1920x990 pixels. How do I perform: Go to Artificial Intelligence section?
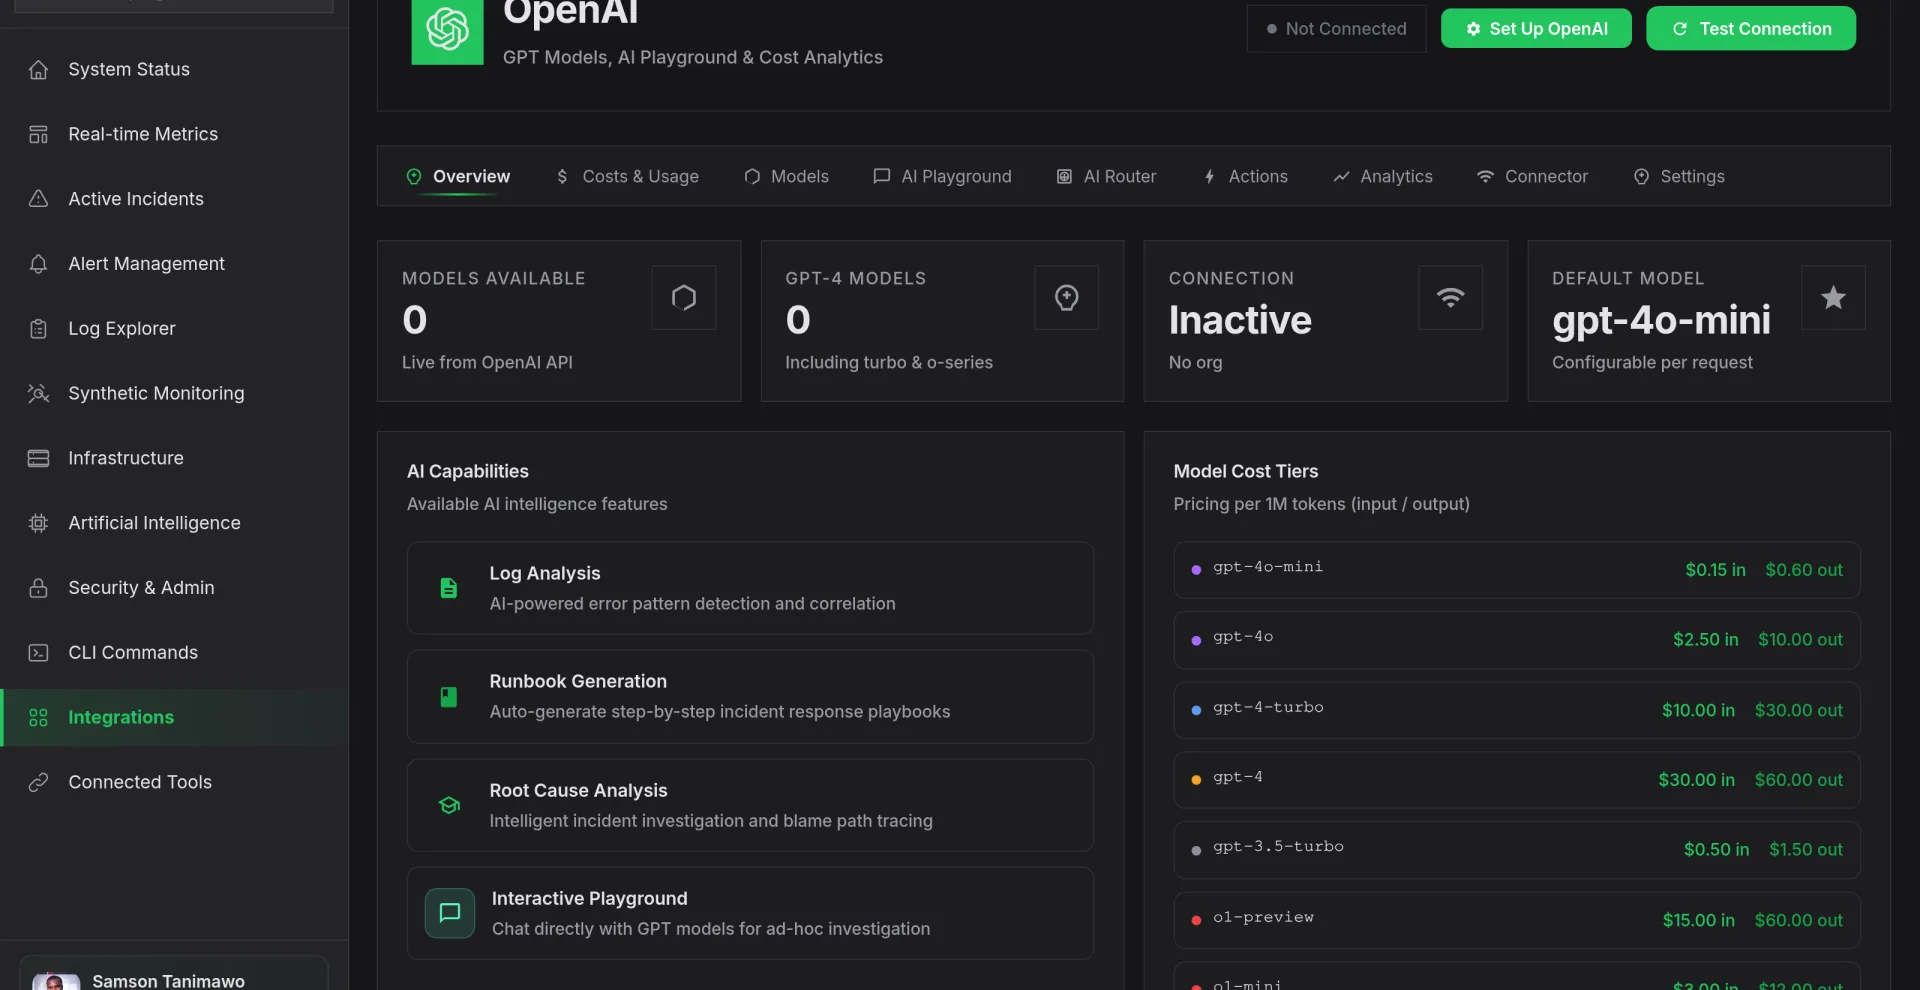174,523
